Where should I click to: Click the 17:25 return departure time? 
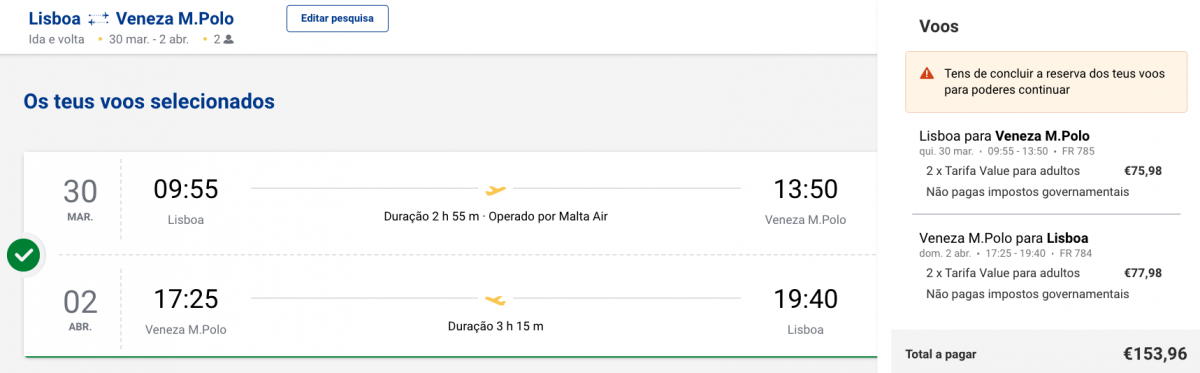pos(185,299)
